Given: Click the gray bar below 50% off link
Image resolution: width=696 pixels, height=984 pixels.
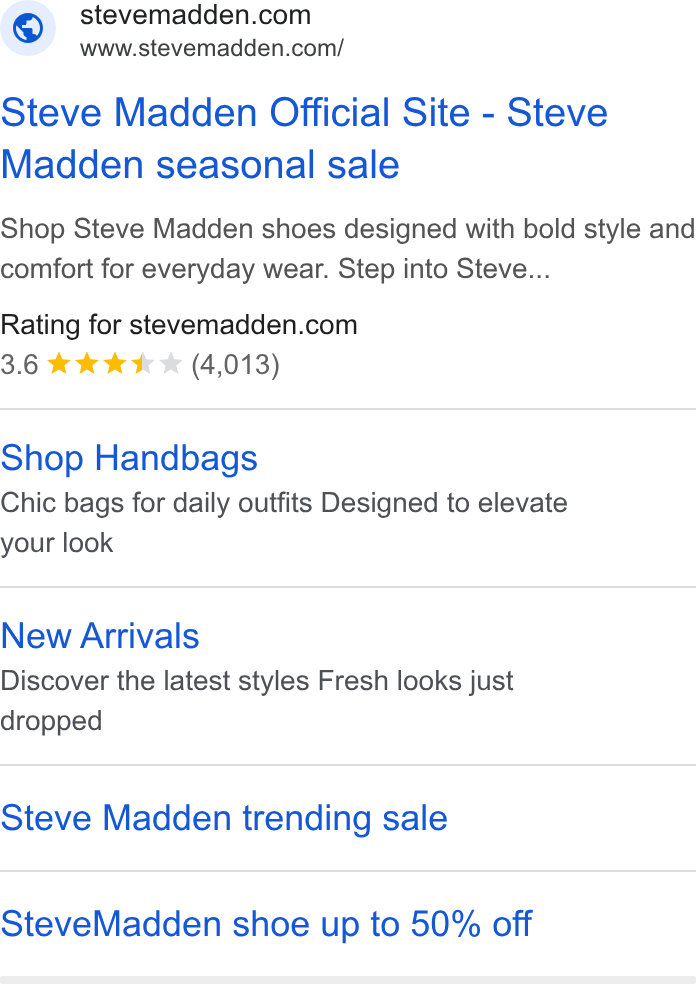Looking at the screenshot, I should (x=348, y=980).
